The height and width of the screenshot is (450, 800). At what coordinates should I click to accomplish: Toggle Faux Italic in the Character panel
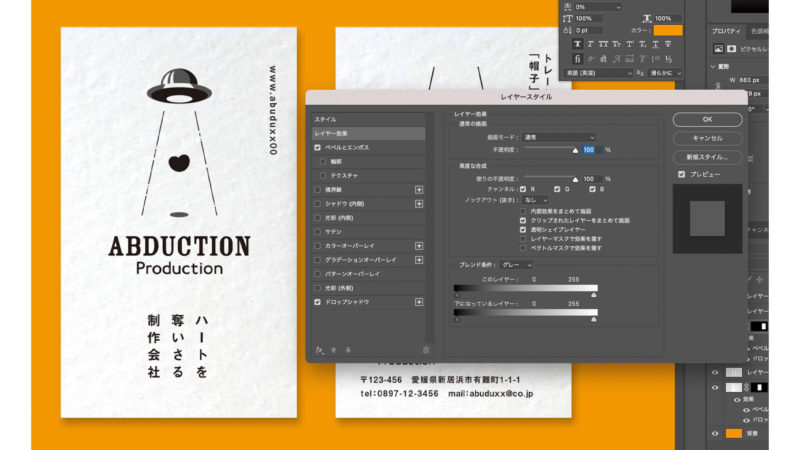pyautogui.click(x=590, y=44)
